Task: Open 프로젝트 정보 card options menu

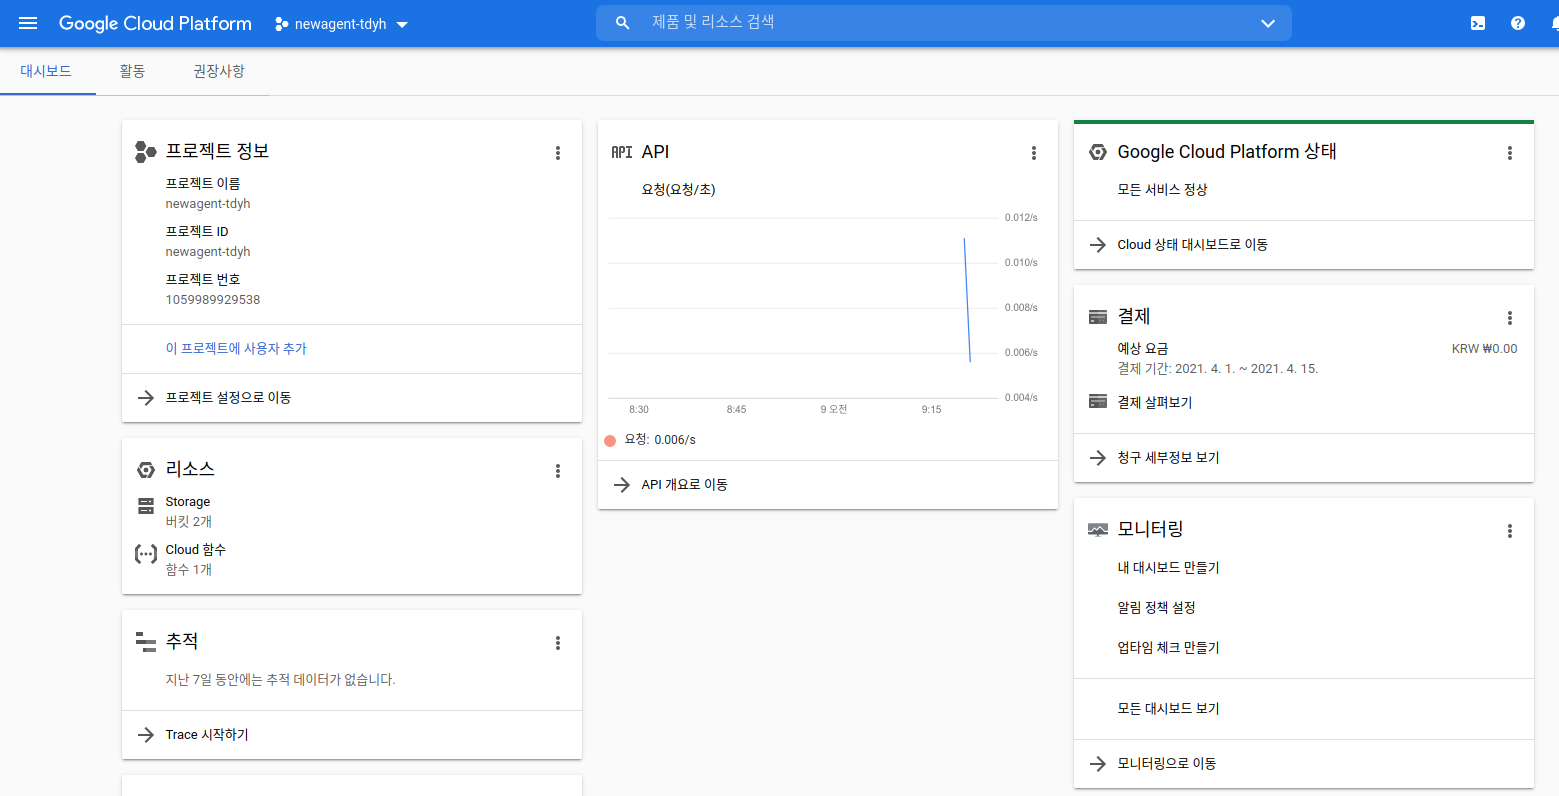Action: [x=558, y=153]
